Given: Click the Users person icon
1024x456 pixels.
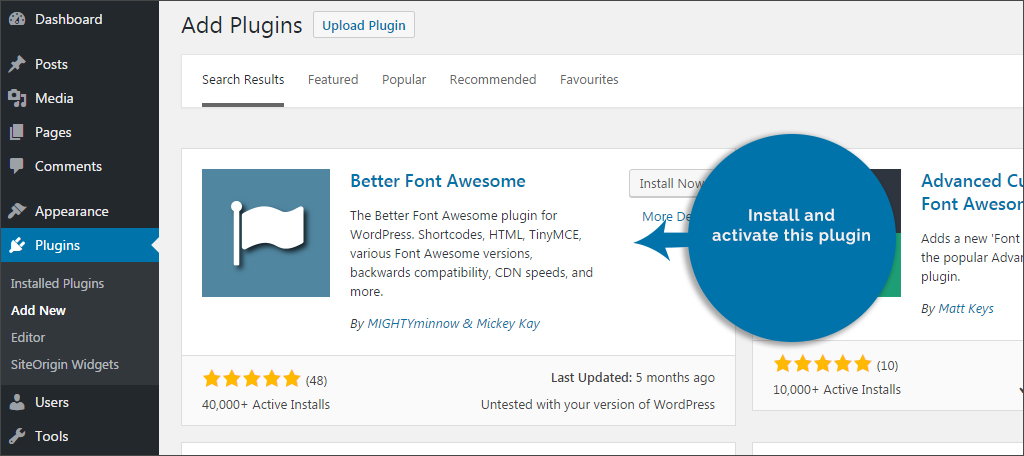Looking at the screenshot, I should [x=17, y=402].
